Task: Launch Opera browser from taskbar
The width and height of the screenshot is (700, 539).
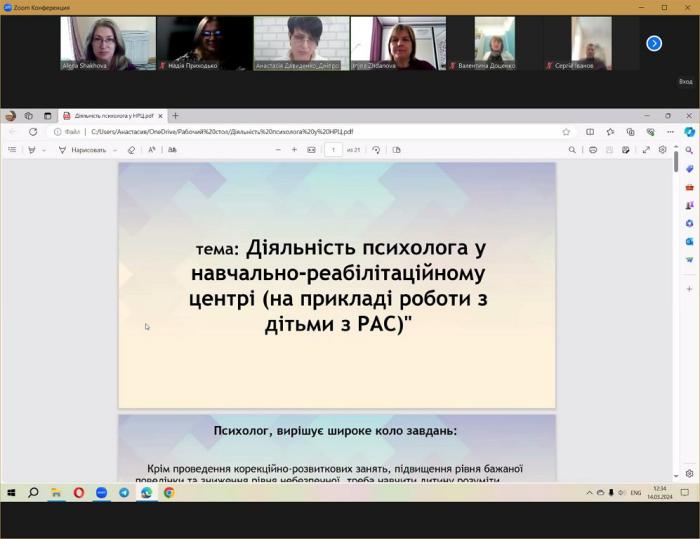Action: pyautogui.click(x=79, y=493)
